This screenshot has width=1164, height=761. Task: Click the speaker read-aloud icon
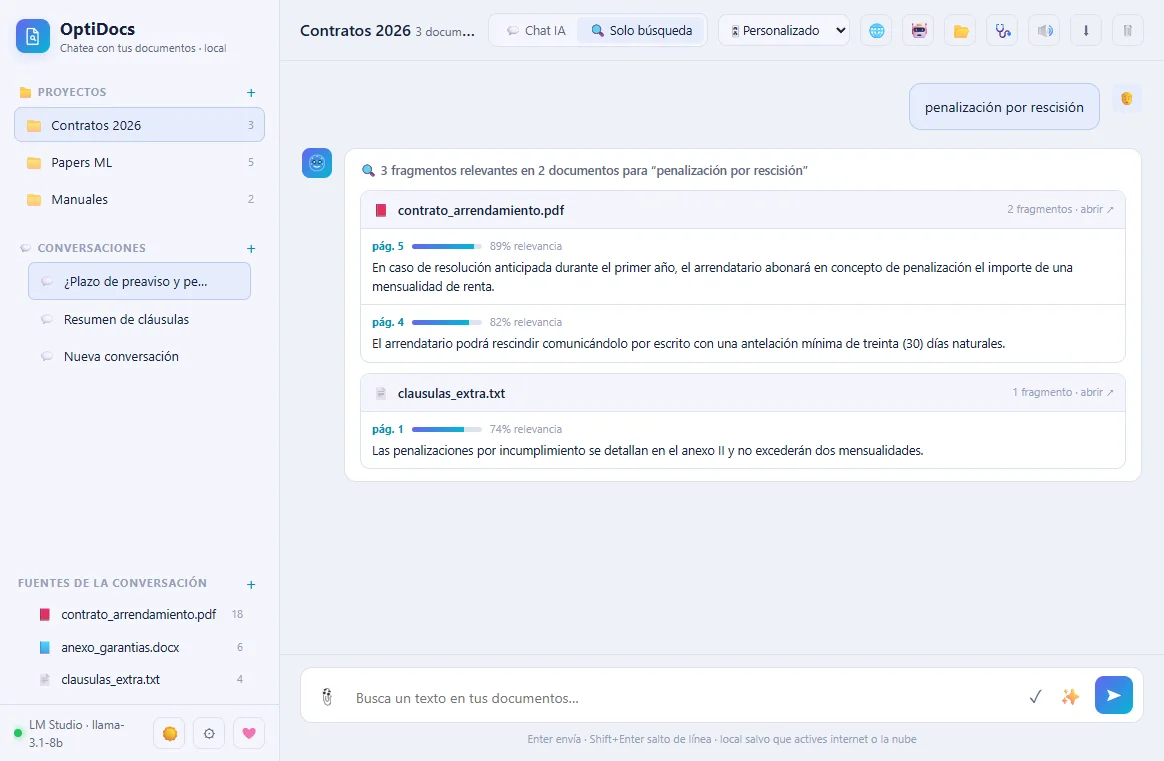pyautogui.click(x=1044, y=30)
